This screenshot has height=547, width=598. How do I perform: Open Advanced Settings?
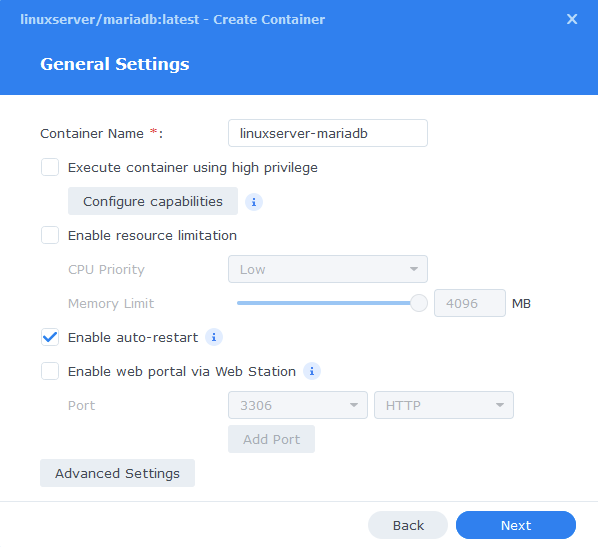(117, 473)
